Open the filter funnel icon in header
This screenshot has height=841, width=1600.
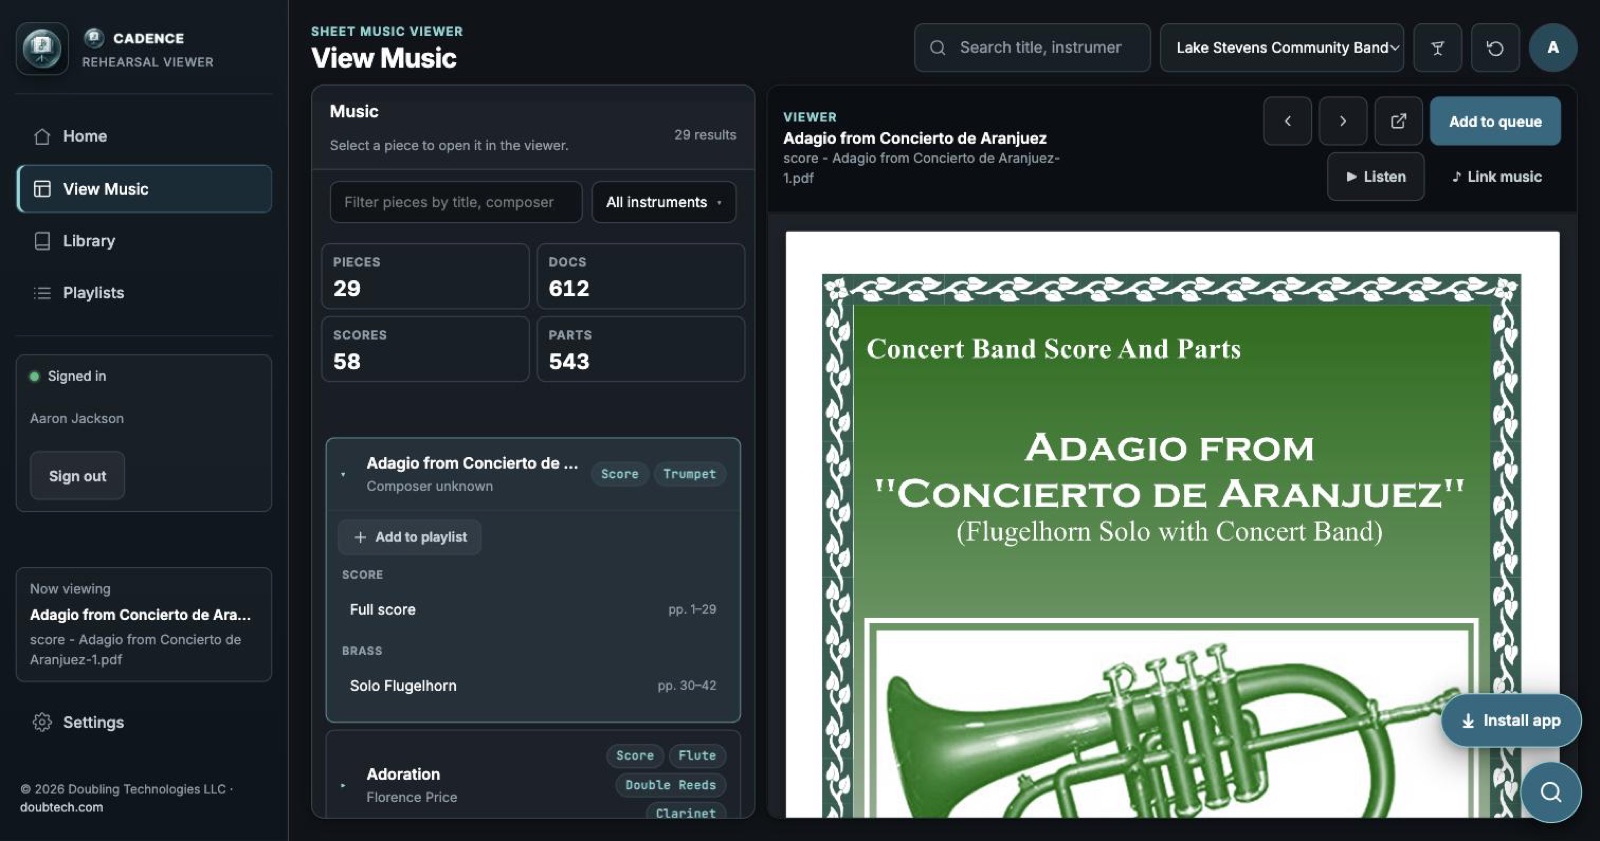click(1438, 48)
